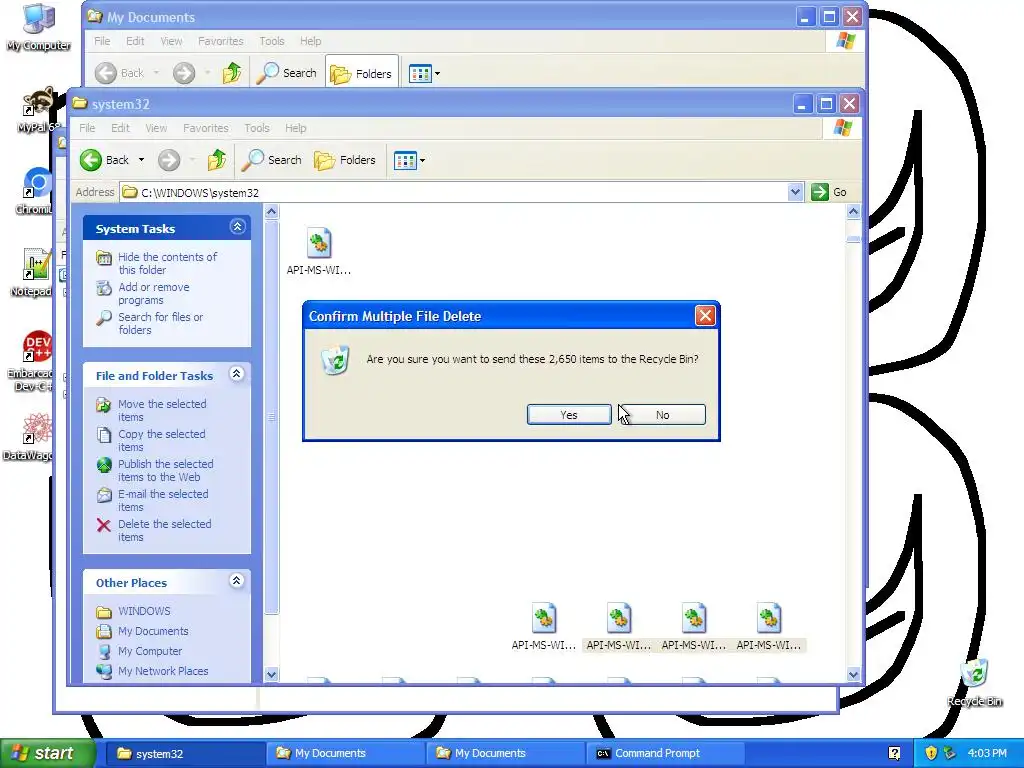This screenshot has height=768, width=1024.
Task: Close the Confirm Multiple File Delete dialog
Action: coord(705,316)
